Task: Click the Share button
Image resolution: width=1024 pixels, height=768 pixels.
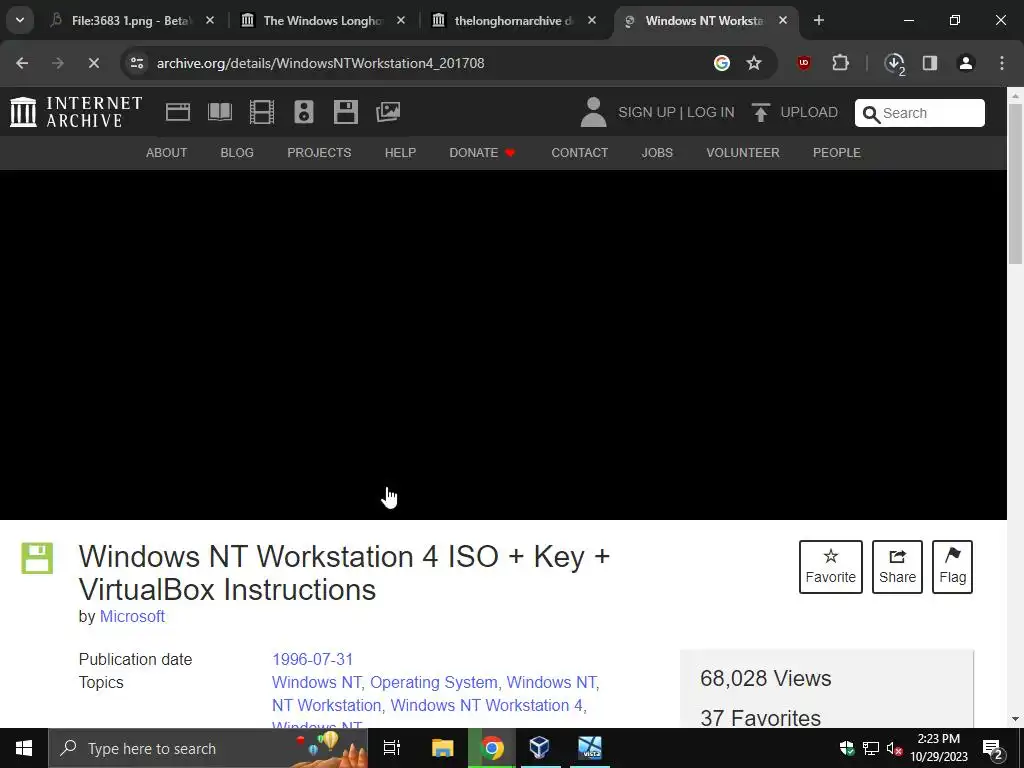Action: pos(897,567)
